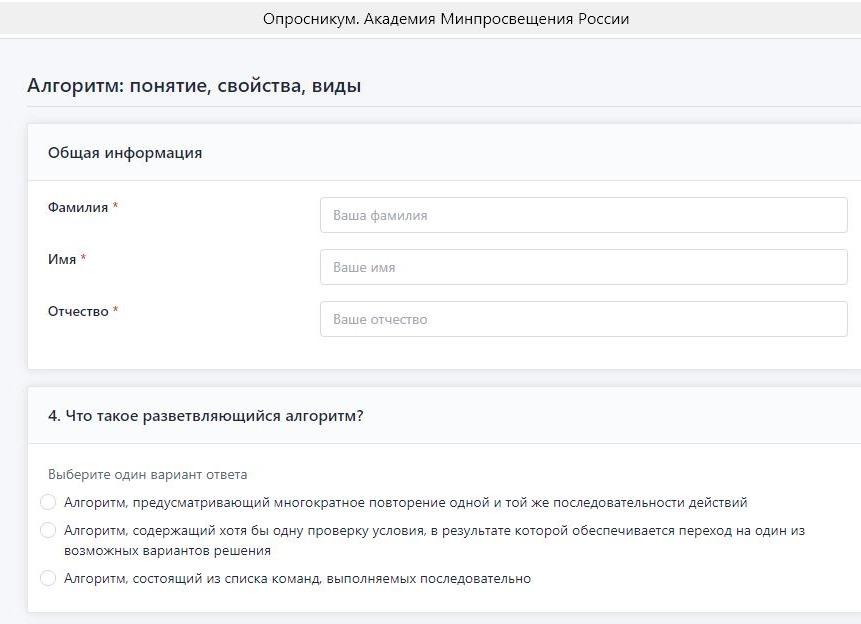Click answer text about проверку условия
Viewport: 861px width, 624px height.
[434, 531]
